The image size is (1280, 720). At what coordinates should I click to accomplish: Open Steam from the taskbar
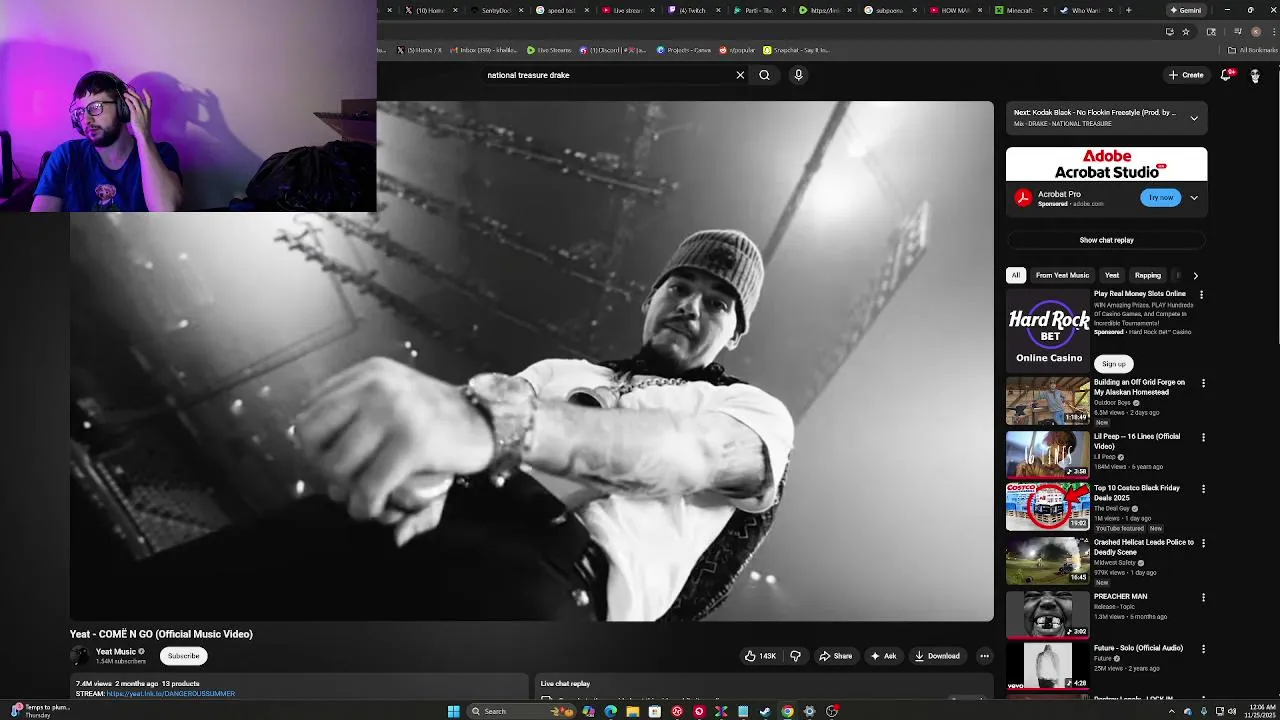(765, 711)
